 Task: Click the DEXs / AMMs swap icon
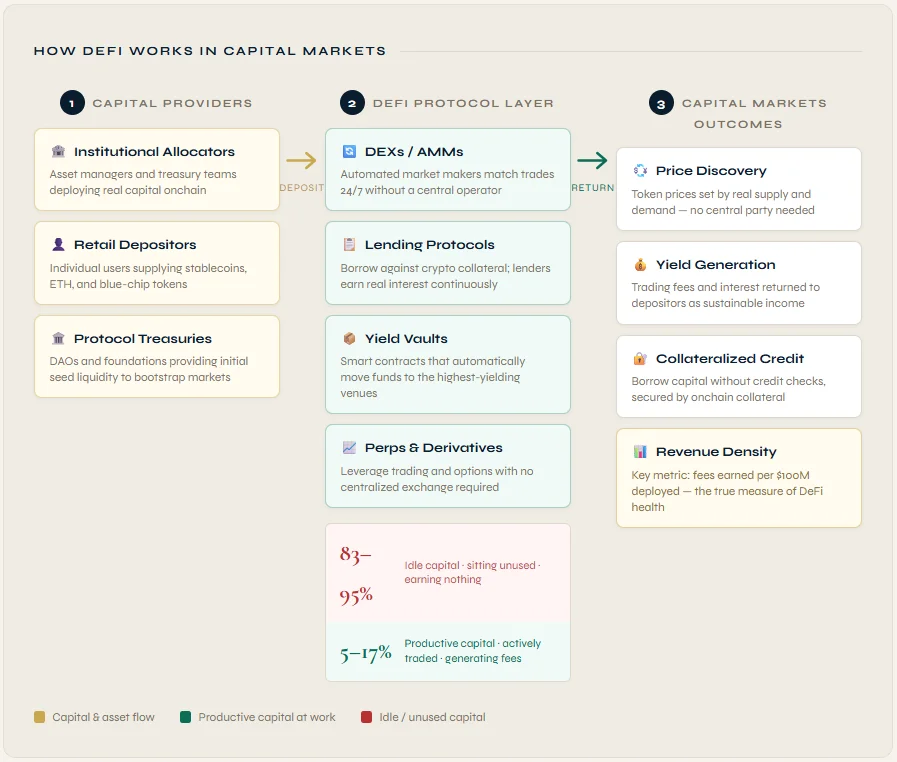click(349, 152)
